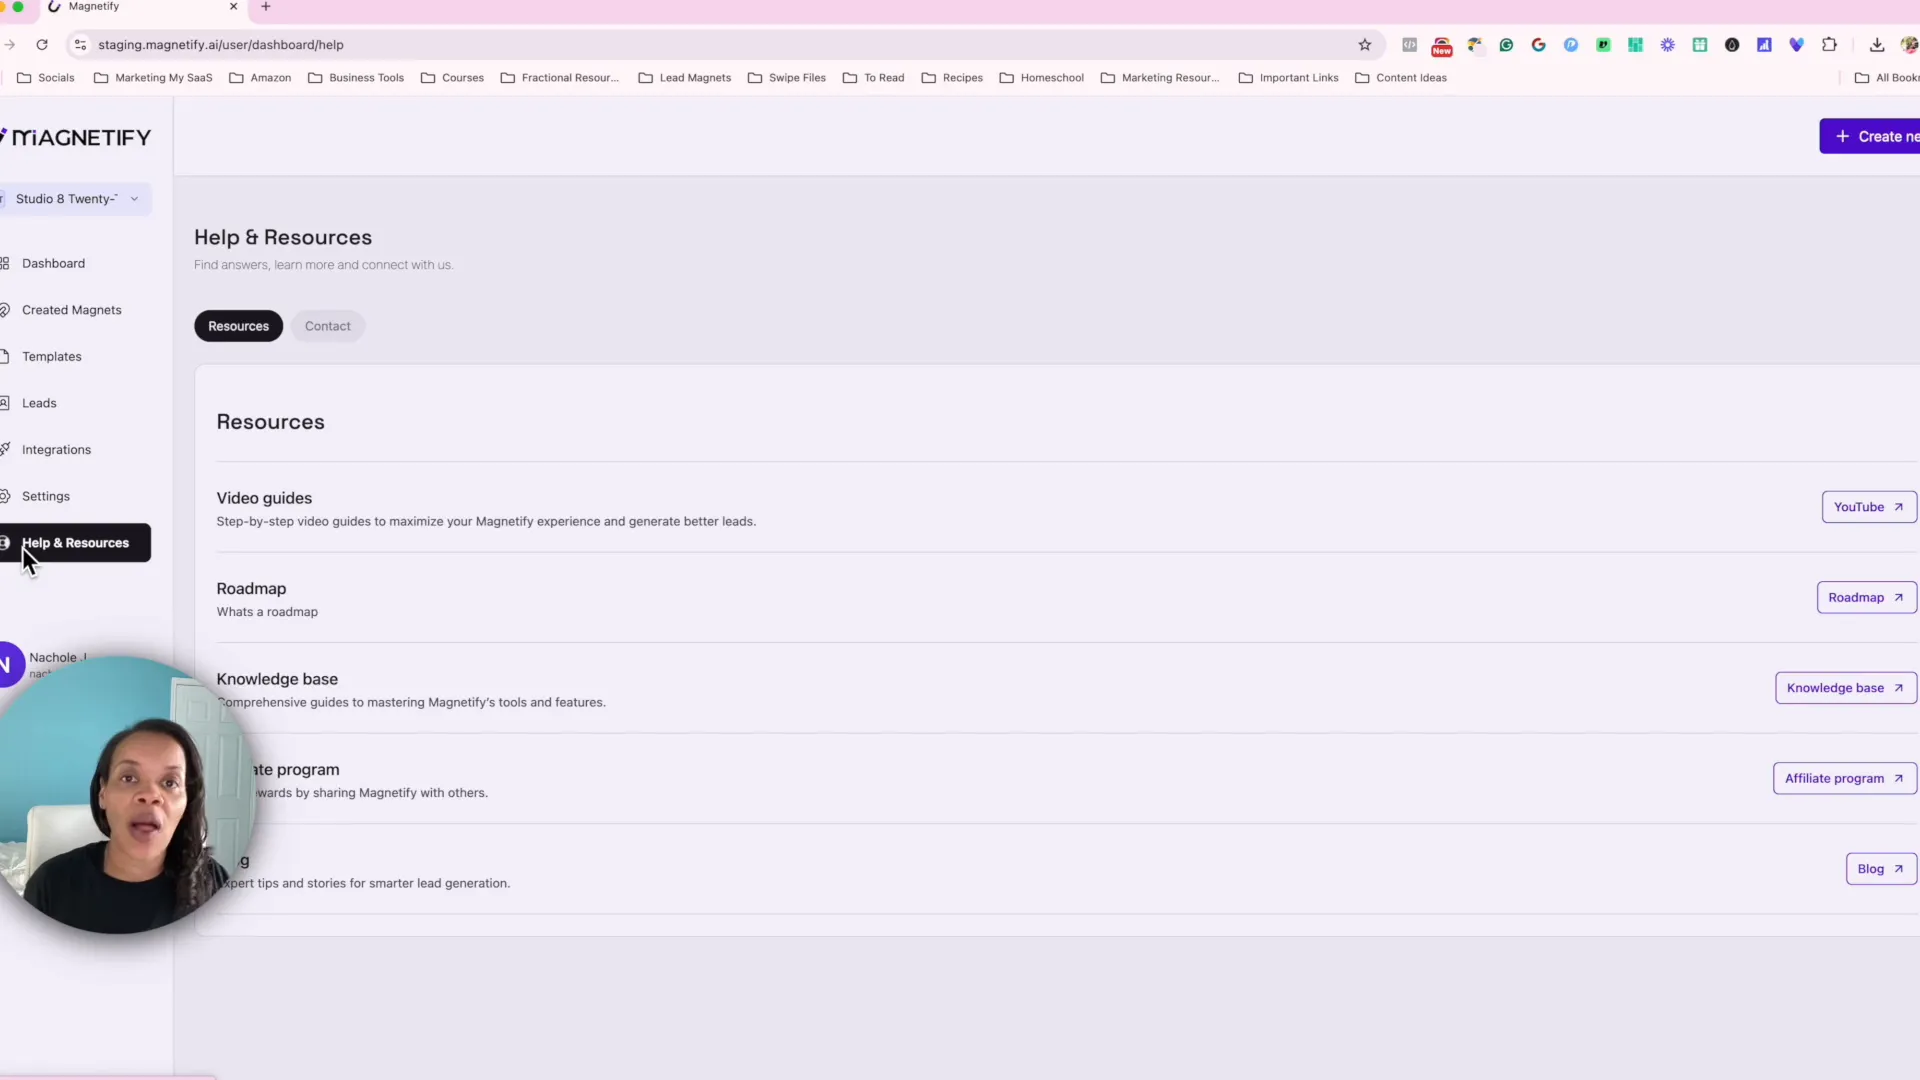Open the To Read bookmarks folder

coord(874,78)
